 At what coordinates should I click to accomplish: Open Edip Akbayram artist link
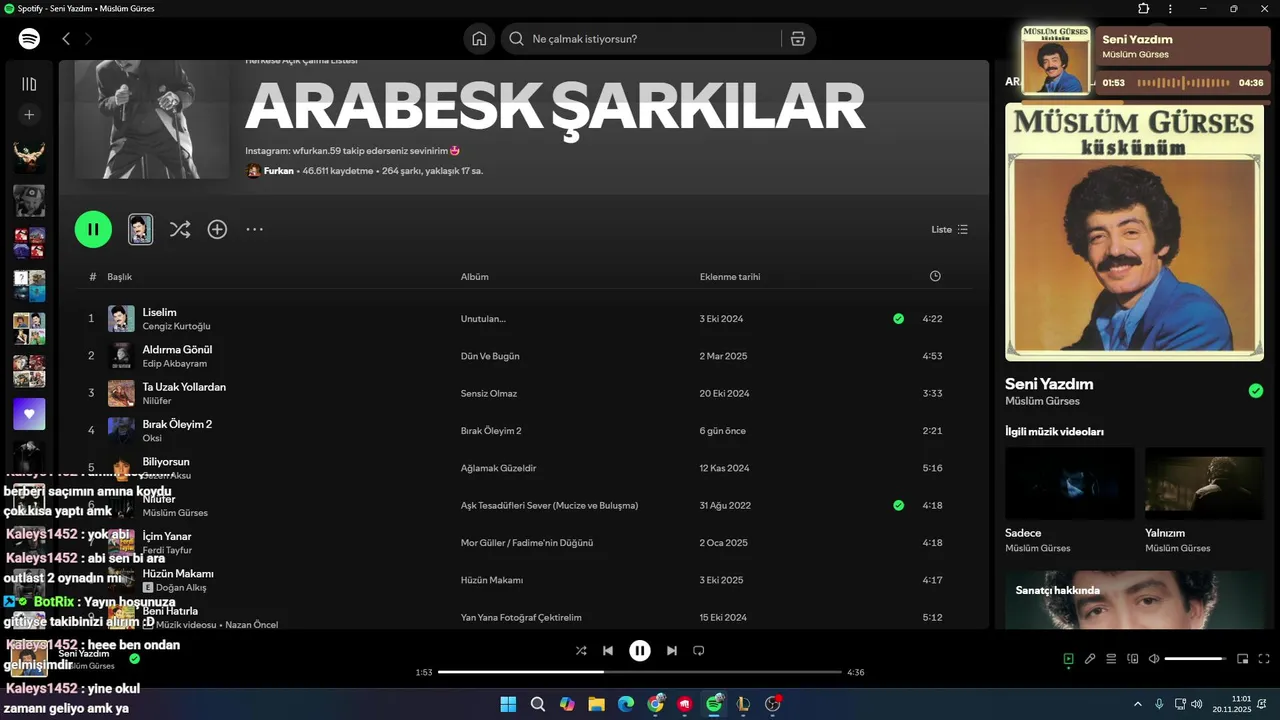coord(175,364)
